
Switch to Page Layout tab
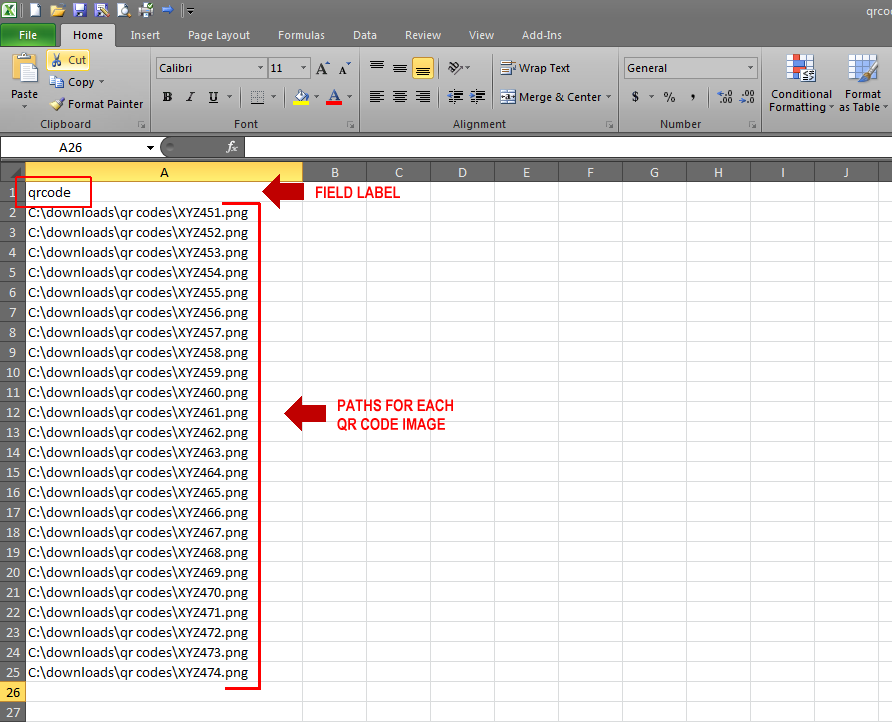pyautogui.click(x=219, y=35)
